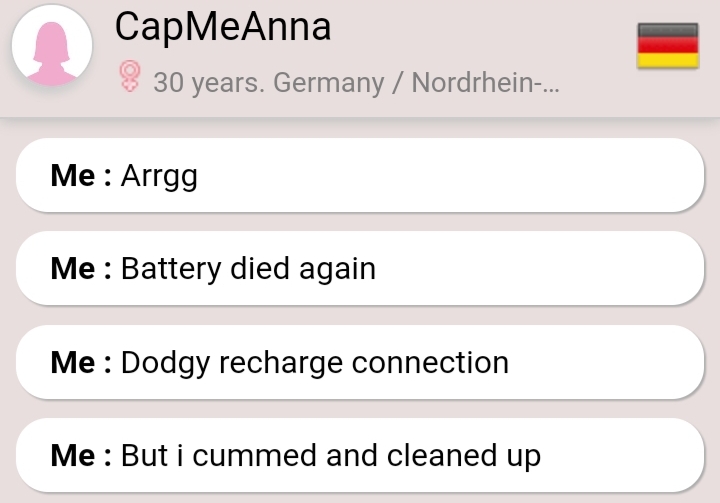Click the pink female gender symbol
720x503 pixels.
[130, 78]
